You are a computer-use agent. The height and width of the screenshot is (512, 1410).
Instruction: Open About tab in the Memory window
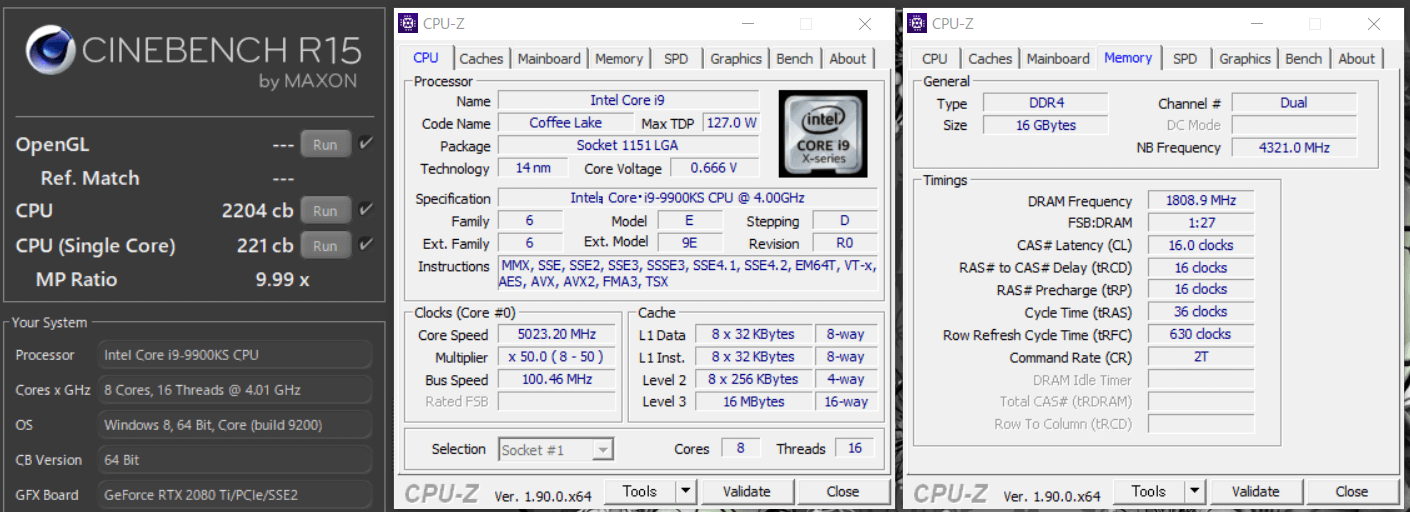1357,59
